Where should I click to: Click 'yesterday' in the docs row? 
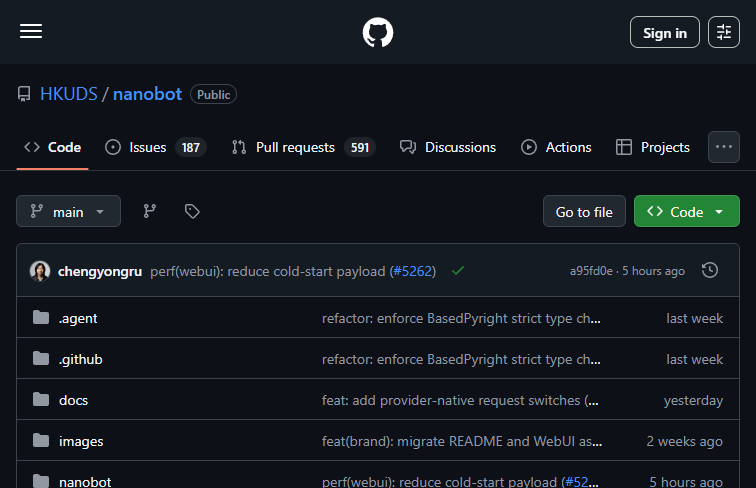point(693,400)
